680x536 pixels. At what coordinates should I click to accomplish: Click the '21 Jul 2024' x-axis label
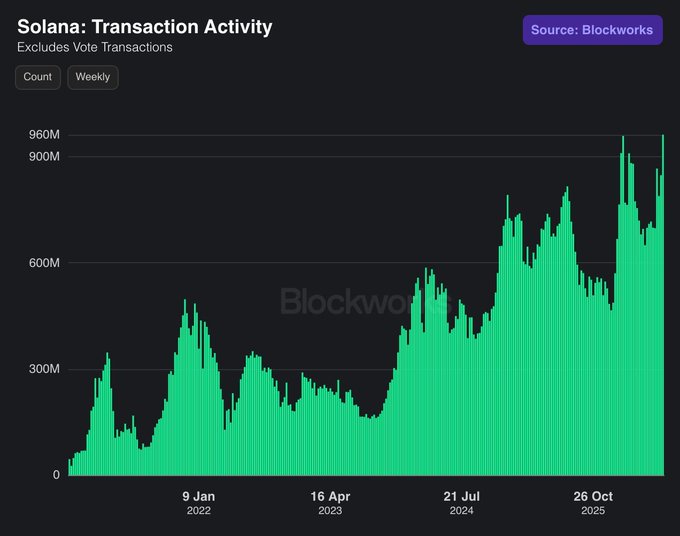coord(461,503)
